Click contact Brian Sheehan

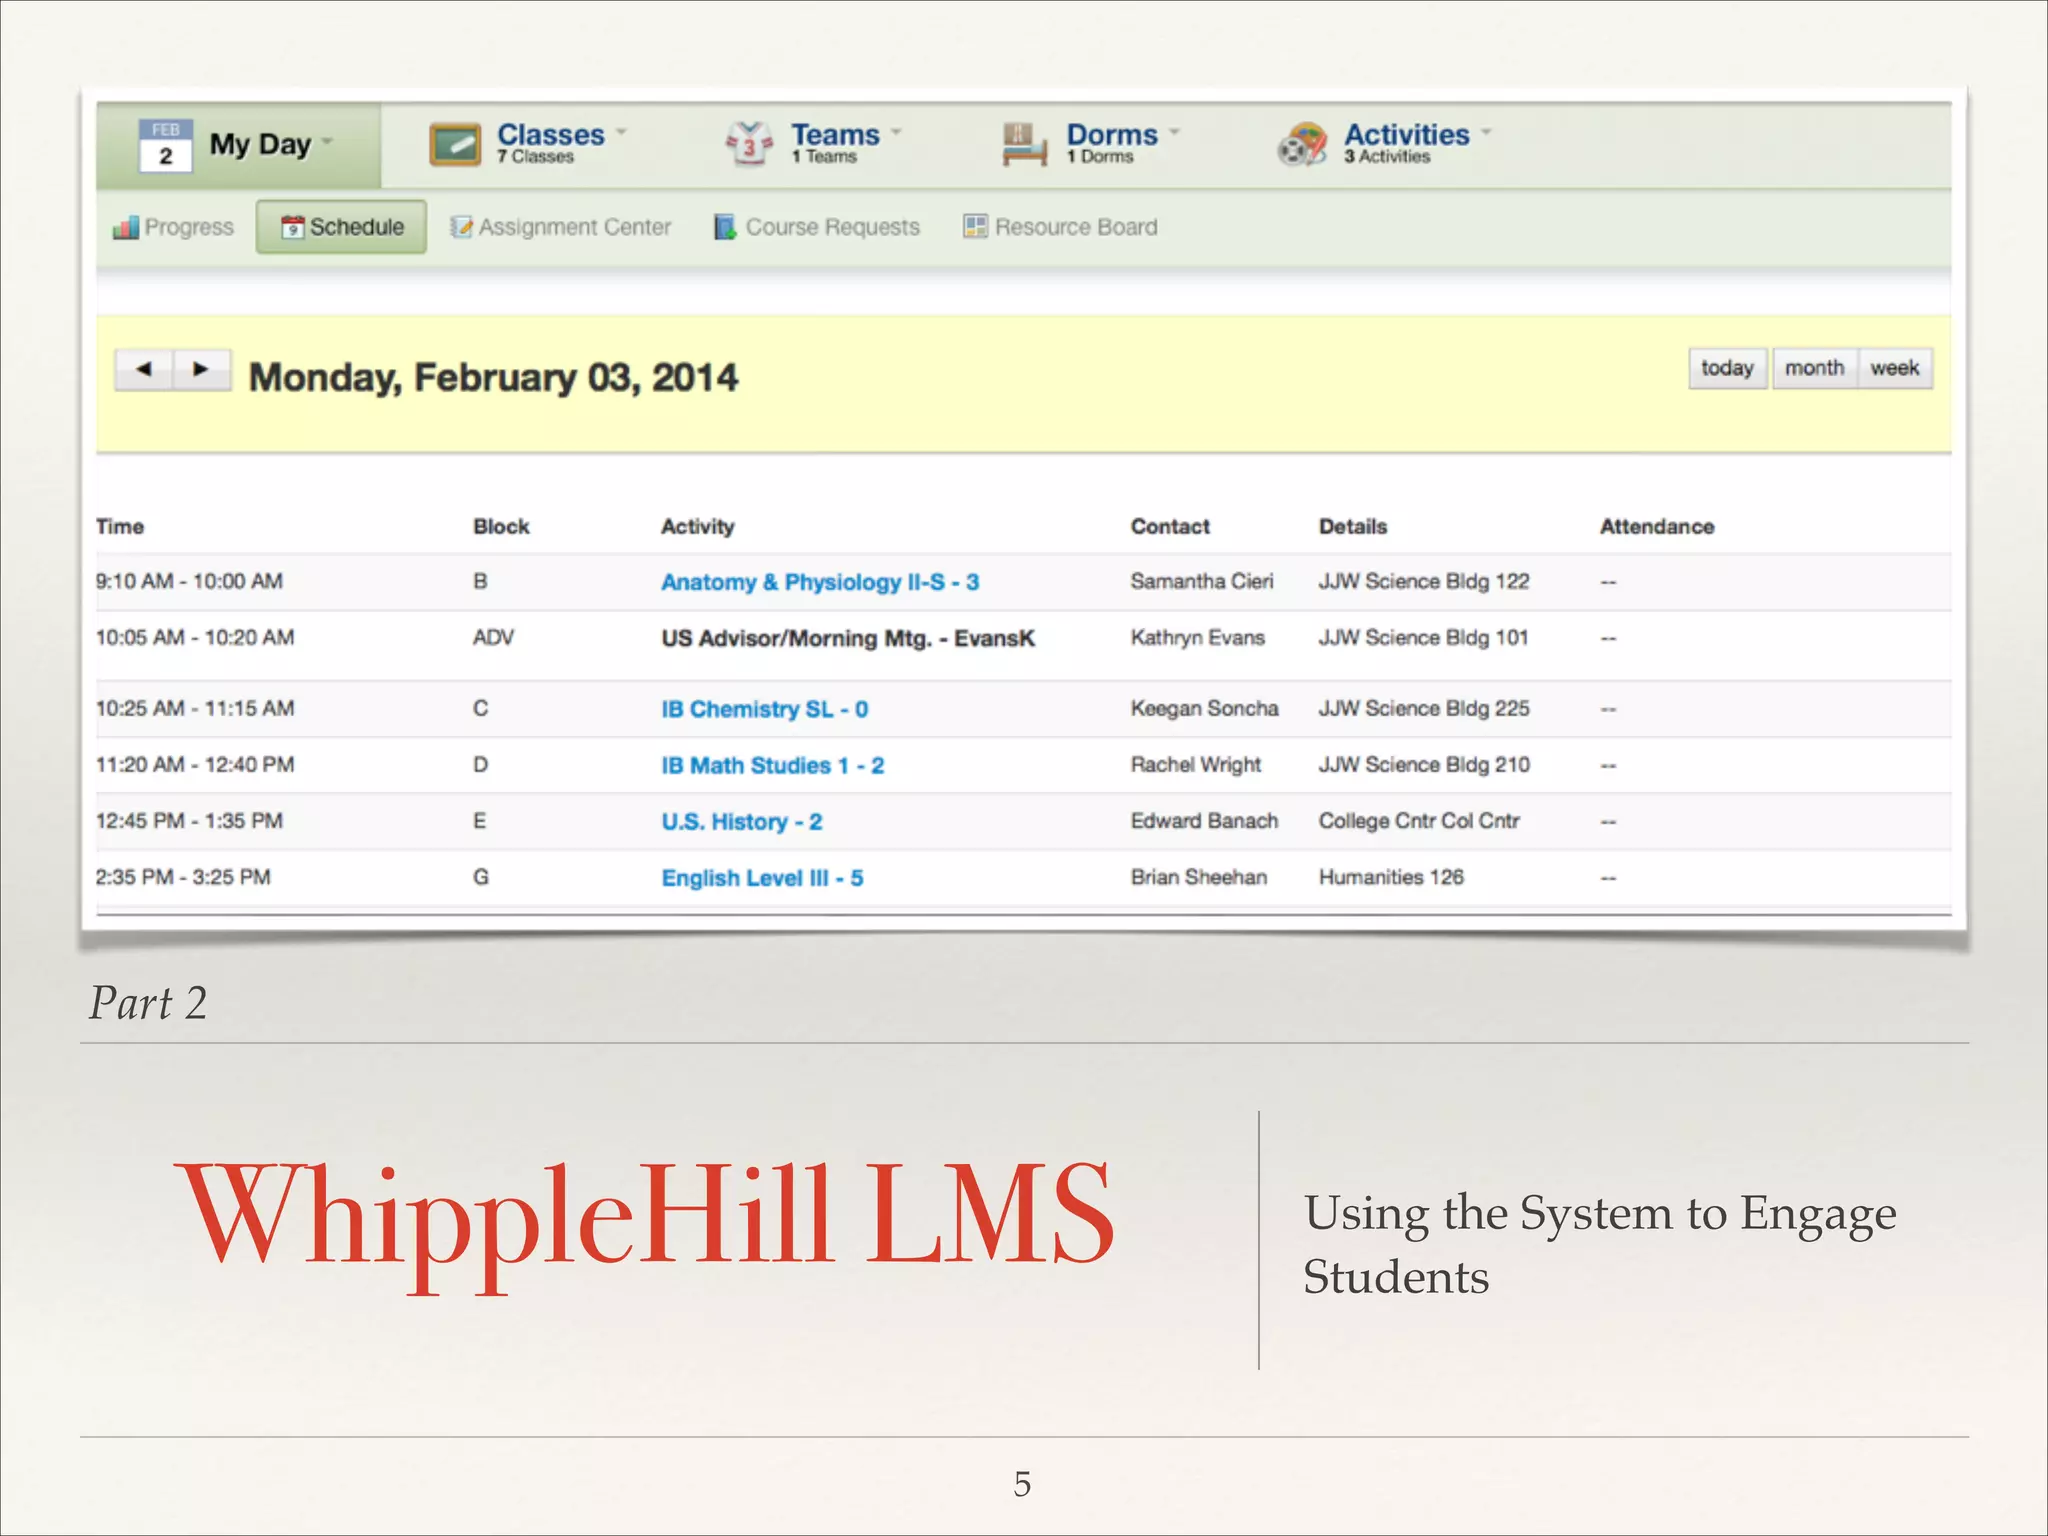click(1199, 877)
